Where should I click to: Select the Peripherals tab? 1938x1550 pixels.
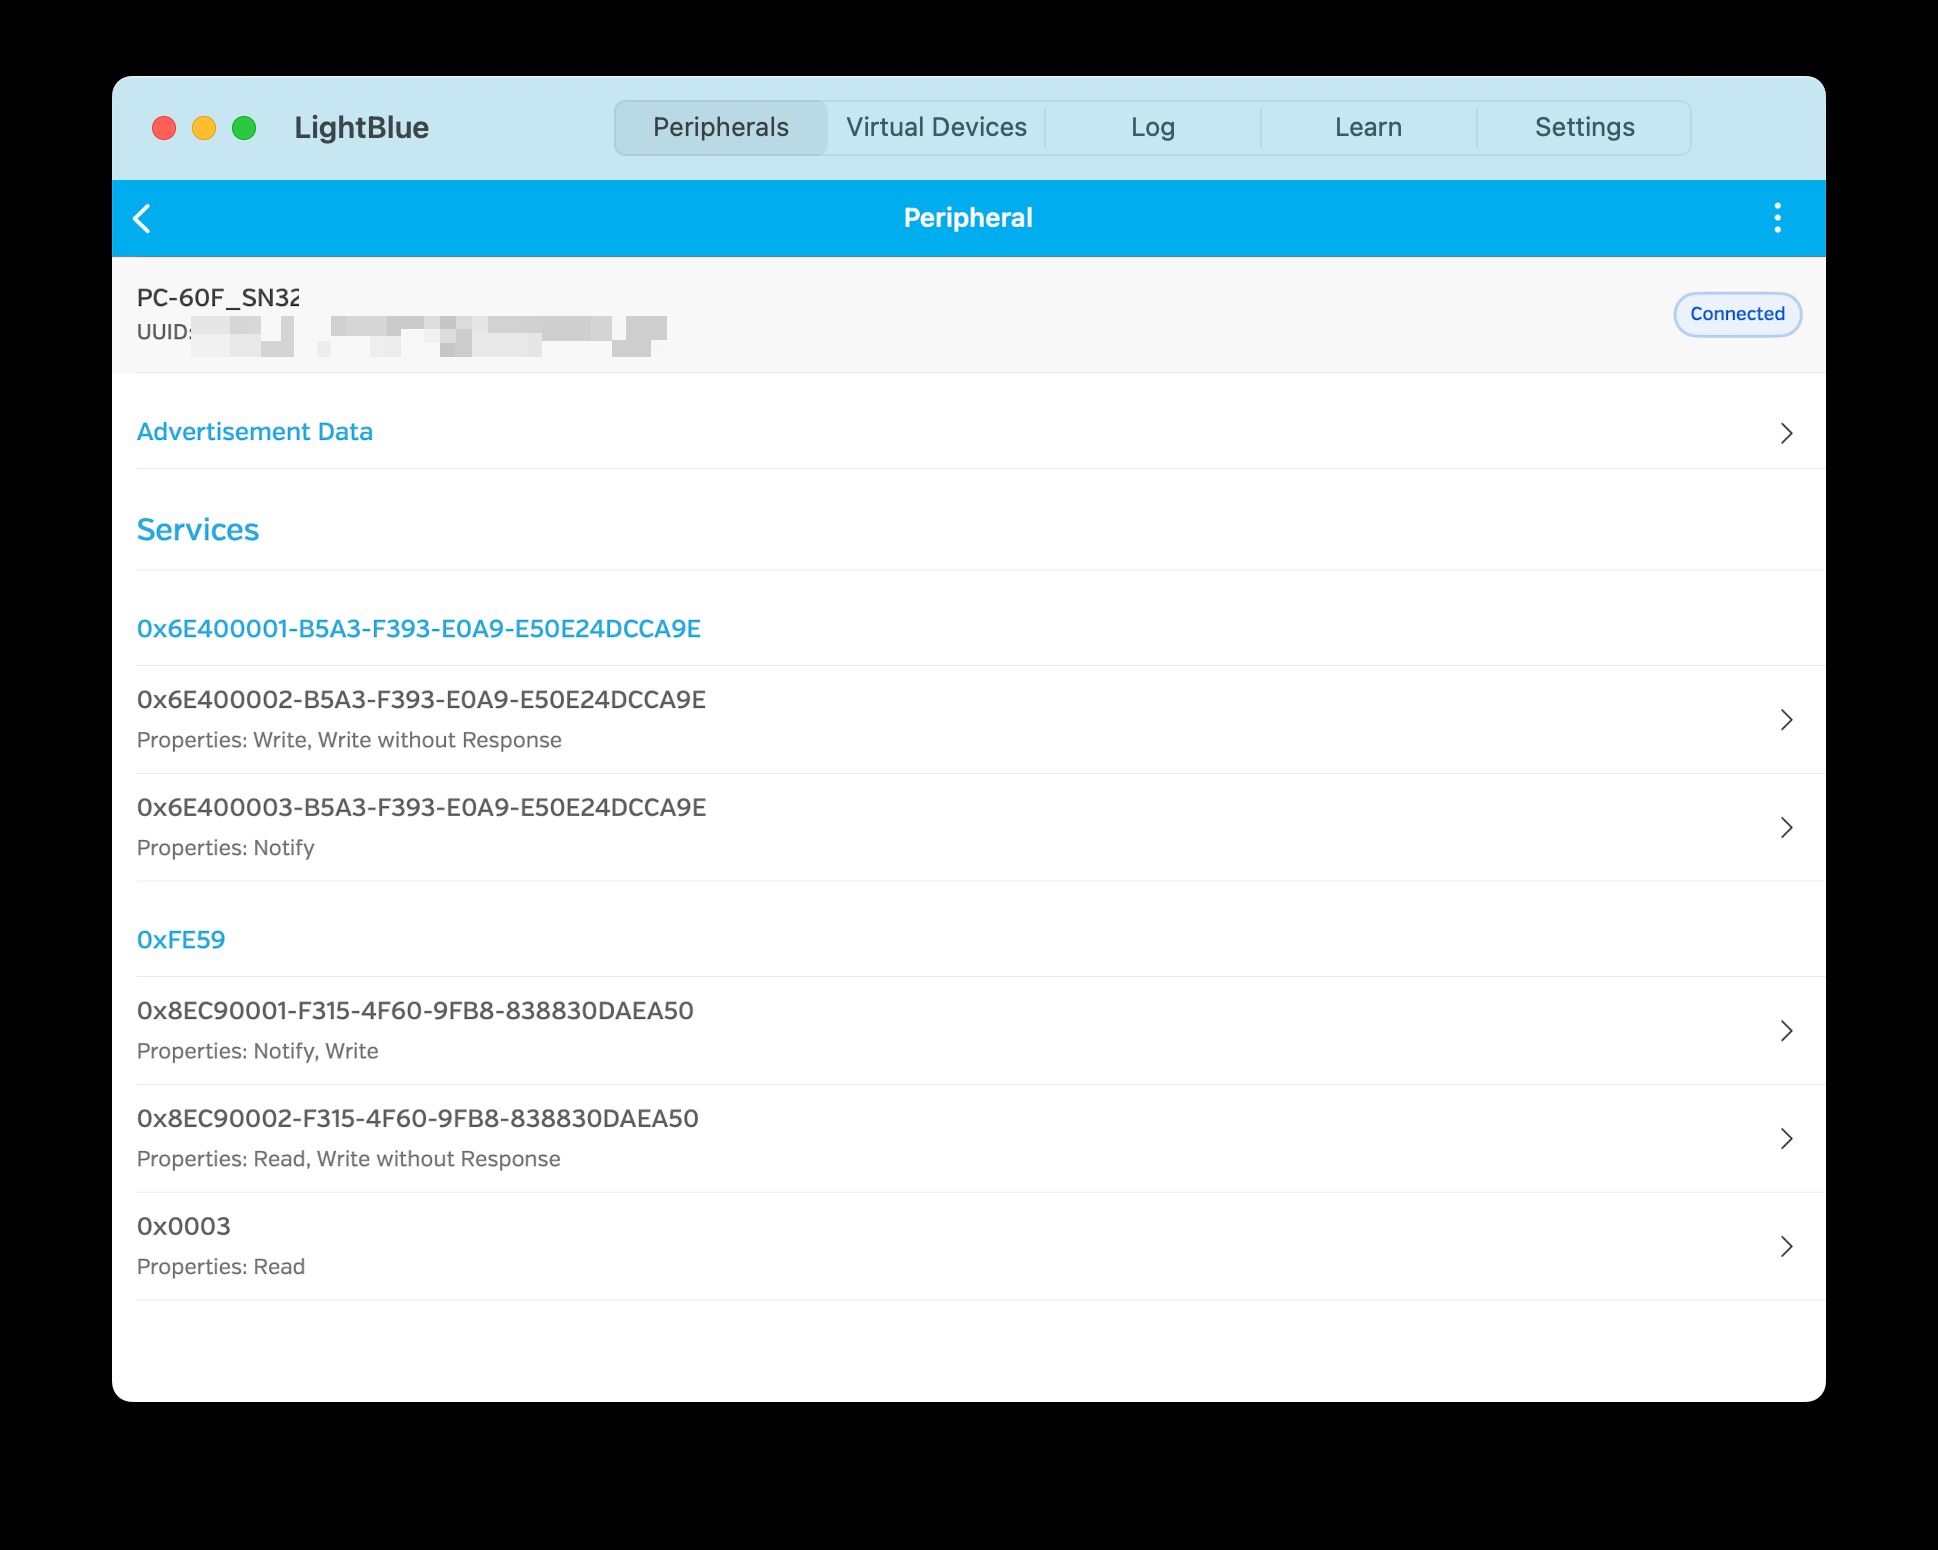tap(720, 127)
